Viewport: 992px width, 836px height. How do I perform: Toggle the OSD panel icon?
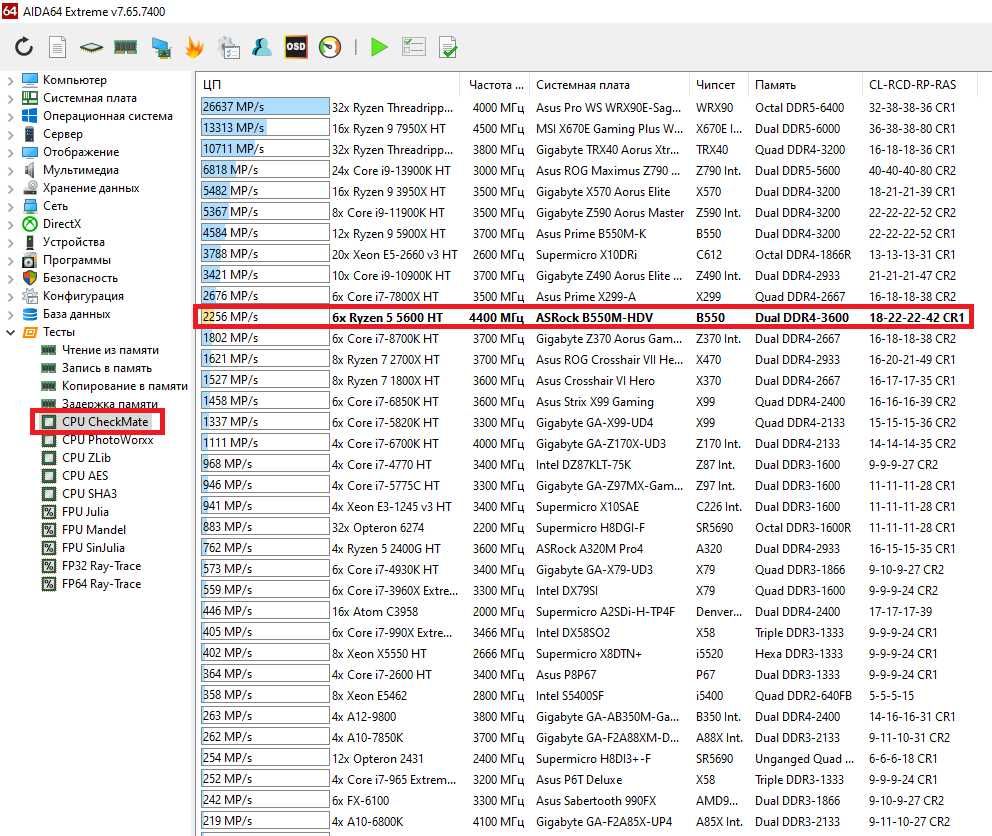point(295,47)
